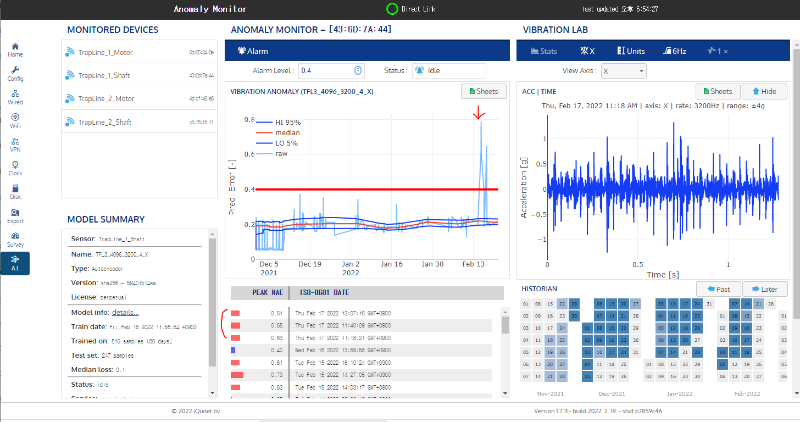Open the Survey page in the sidebar
This screenshot has width=800, height=422.
15,239
